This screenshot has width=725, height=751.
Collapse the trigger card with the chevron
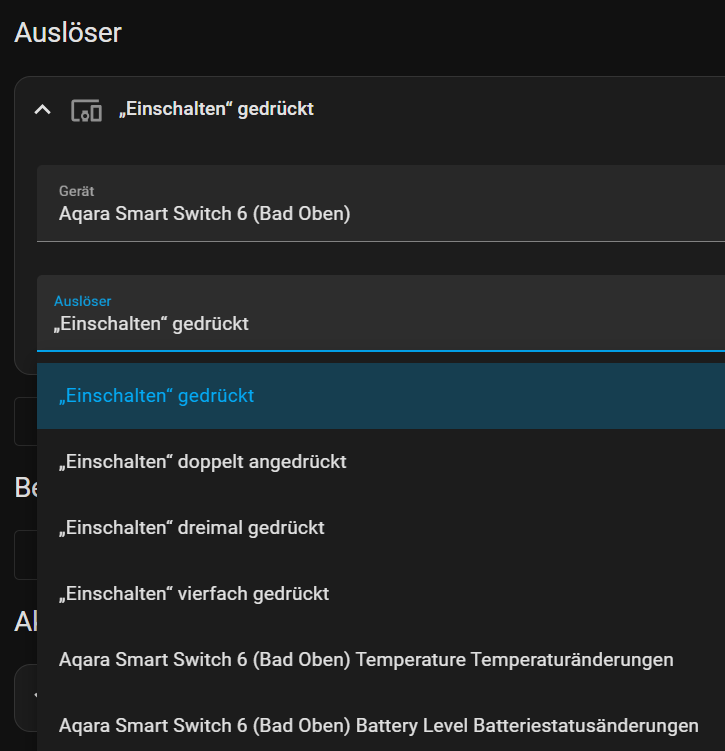42,109
